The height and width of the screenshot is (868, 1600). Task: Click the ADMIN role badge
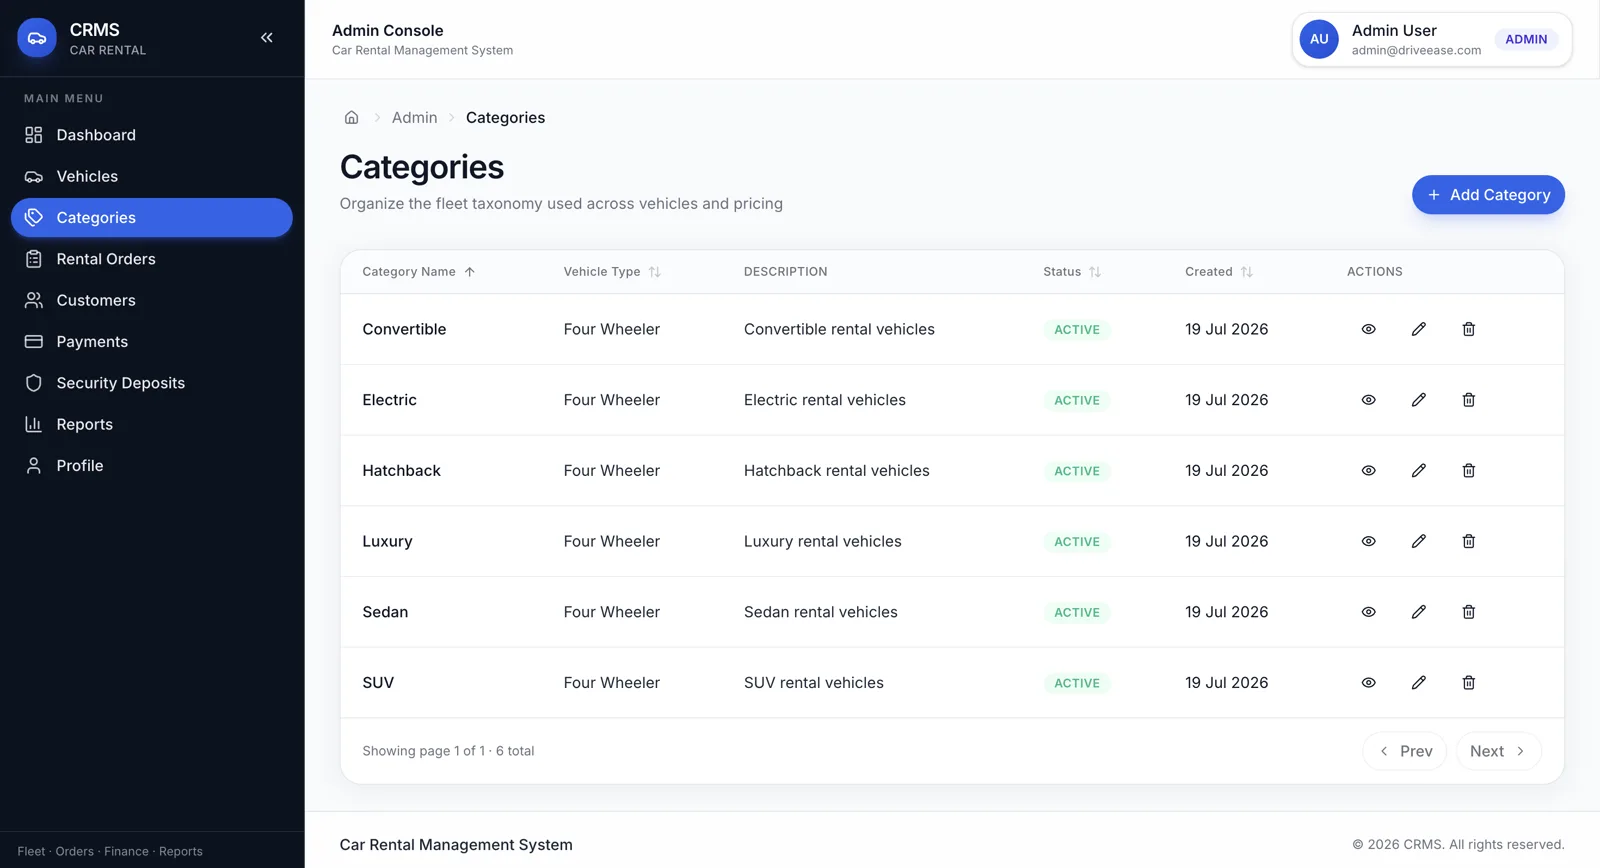(x=1526, y=39)
